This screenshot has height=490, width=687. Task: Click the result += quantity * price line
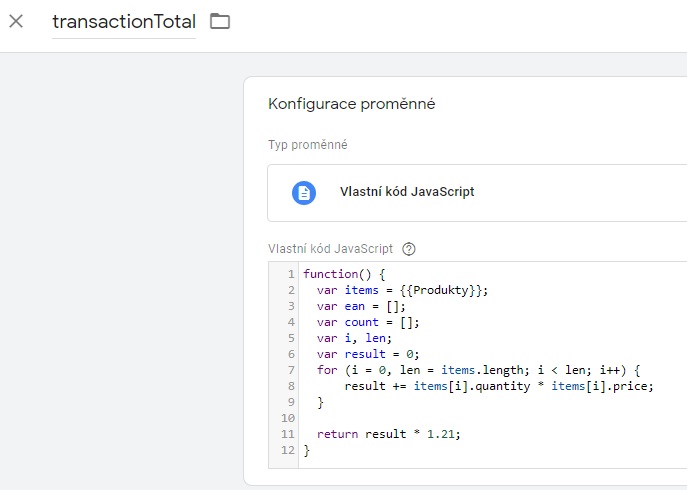[499, 386]
